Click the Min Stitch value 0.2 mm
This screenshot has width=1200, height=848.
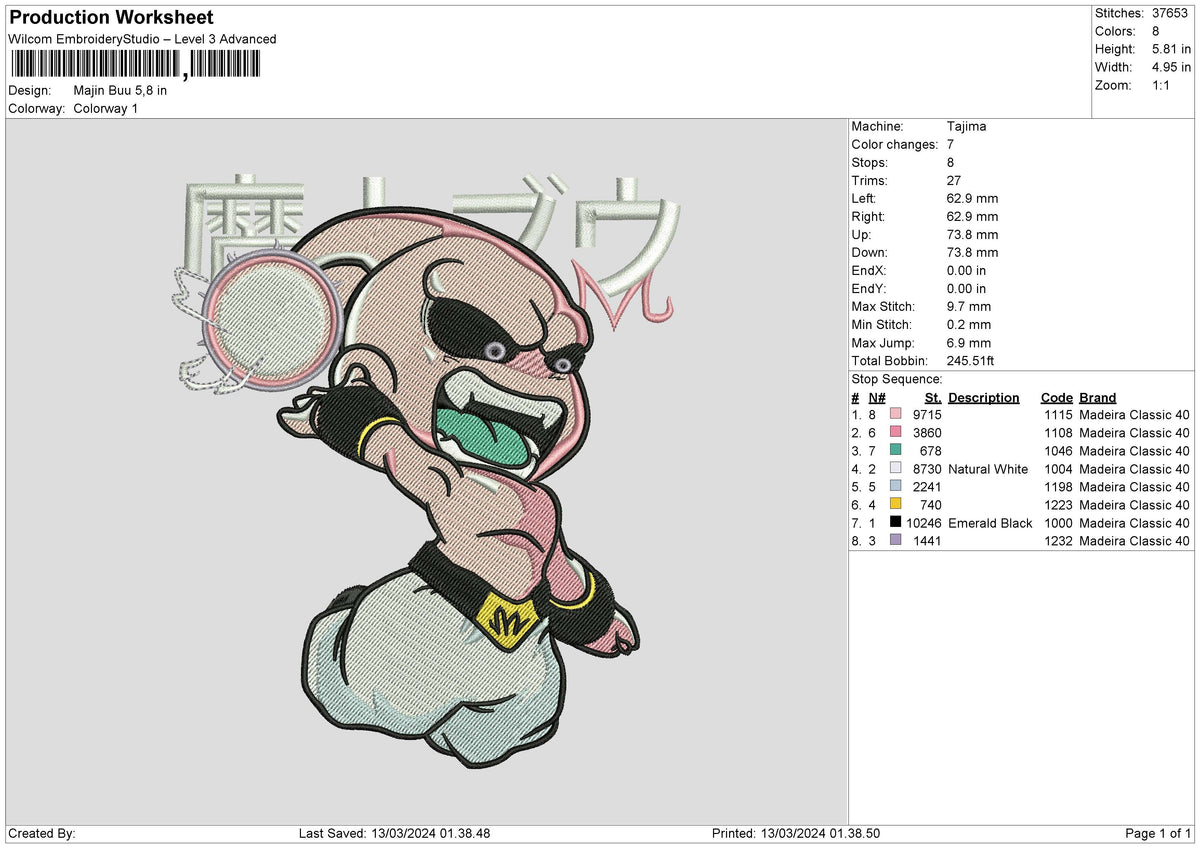(x=969, y=325)
